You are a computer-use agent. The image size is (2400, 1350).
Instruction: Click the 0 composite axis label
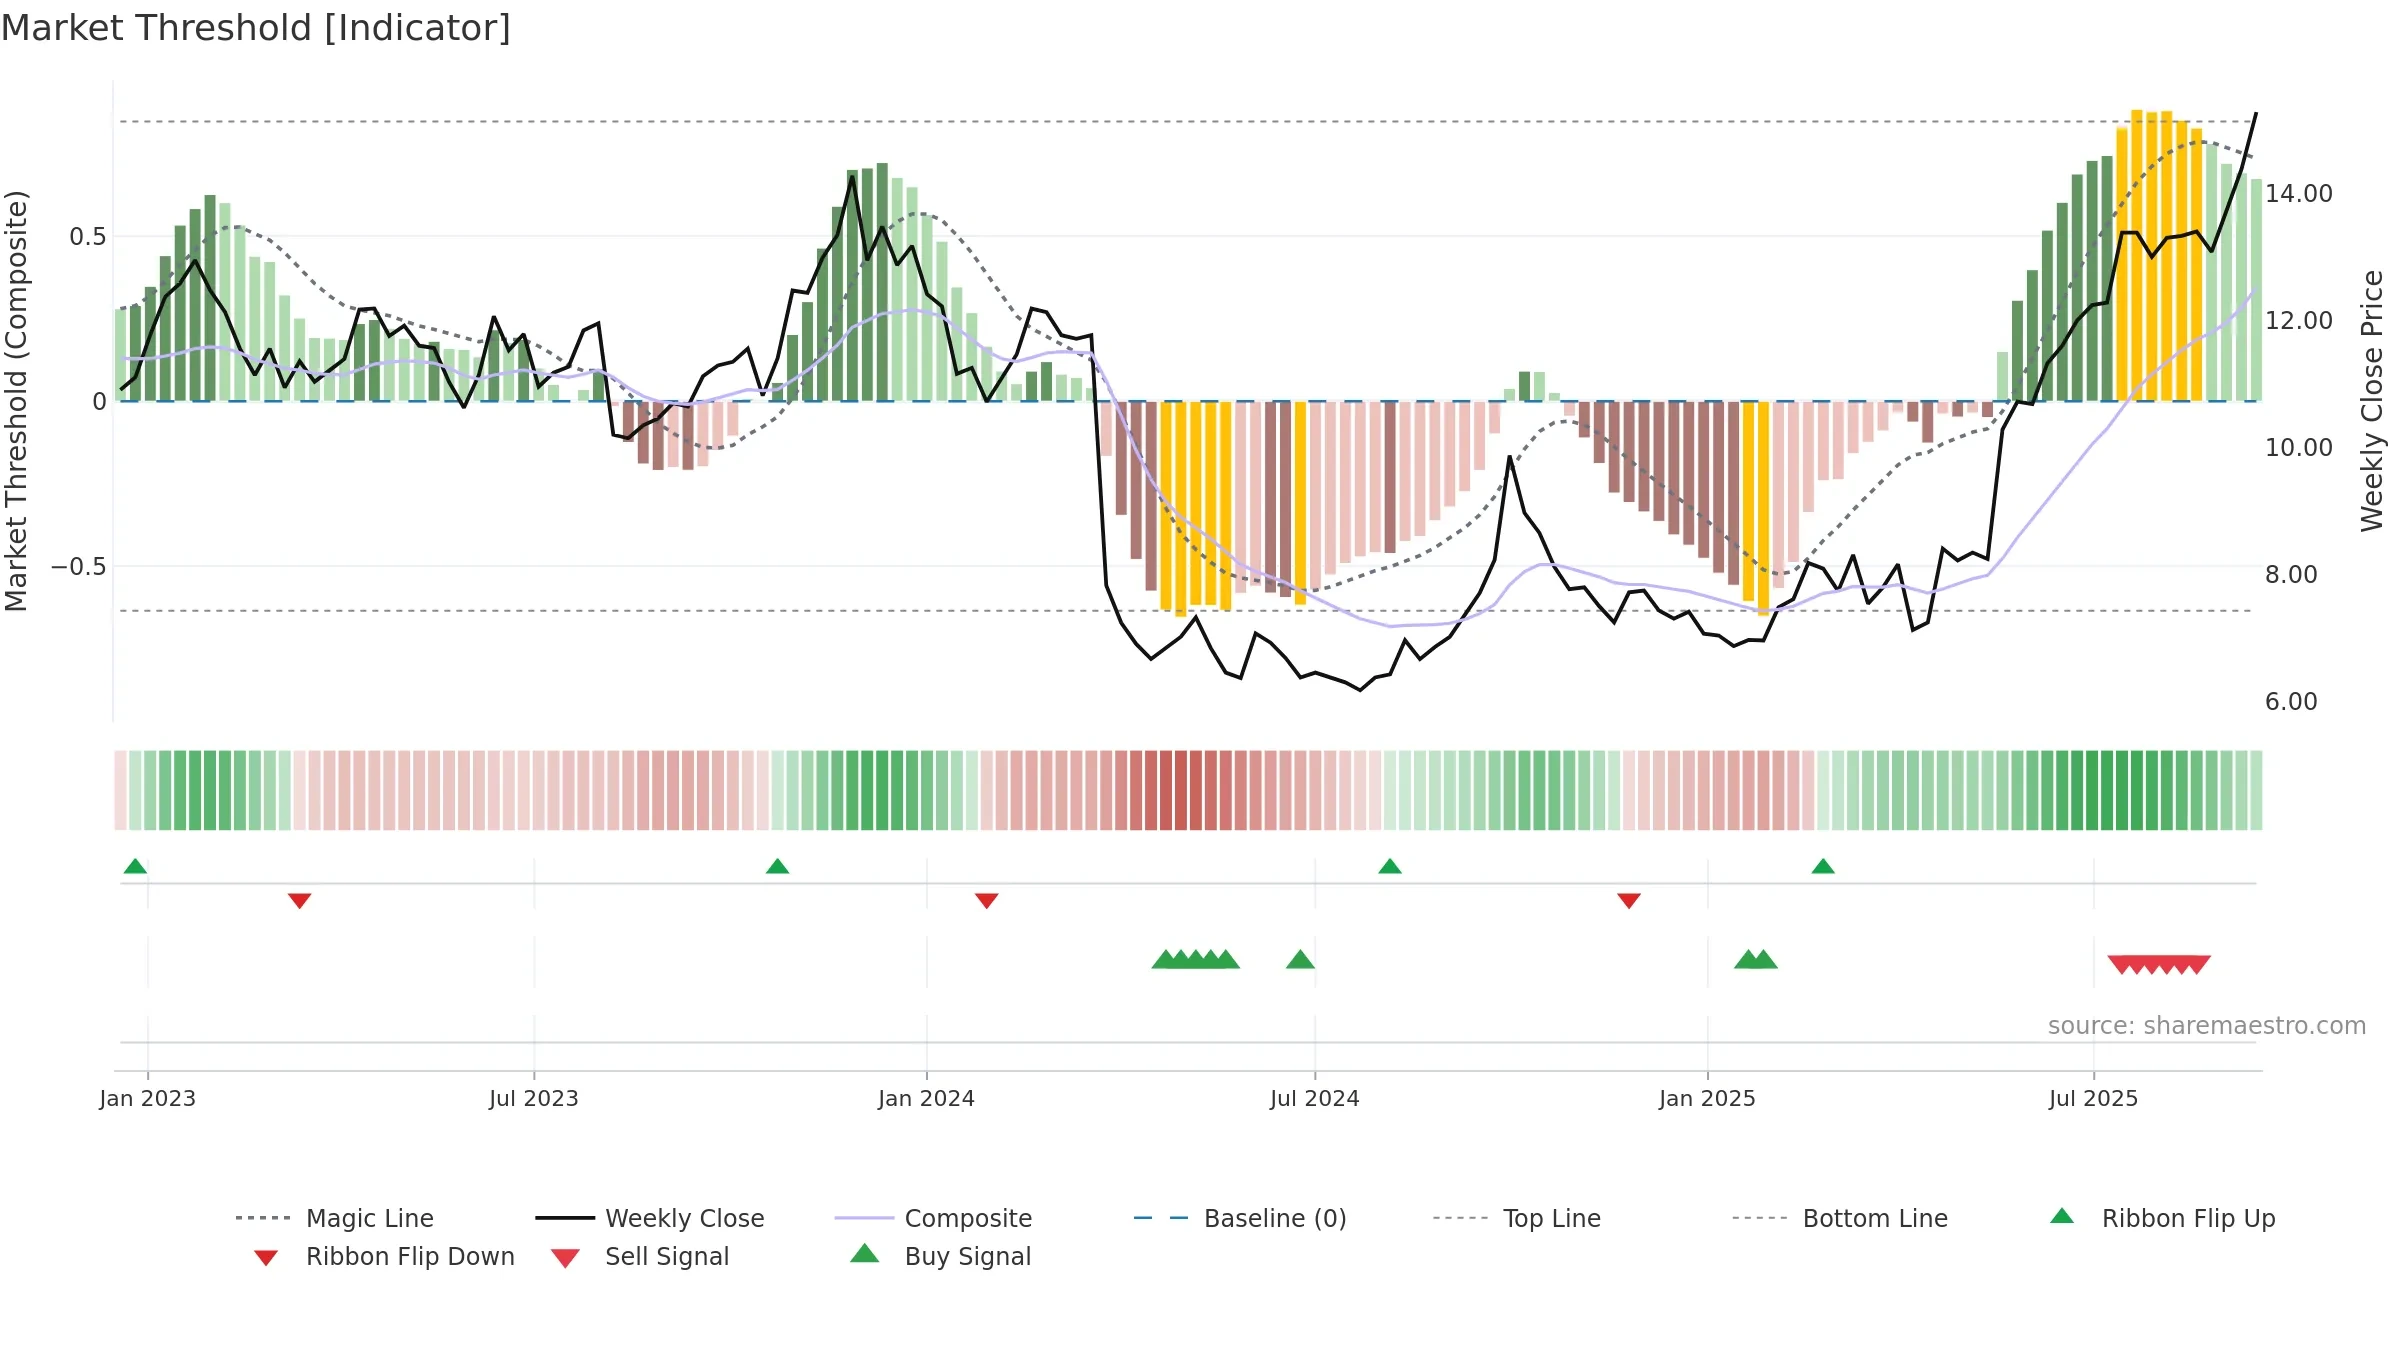[x=99, y=401]
